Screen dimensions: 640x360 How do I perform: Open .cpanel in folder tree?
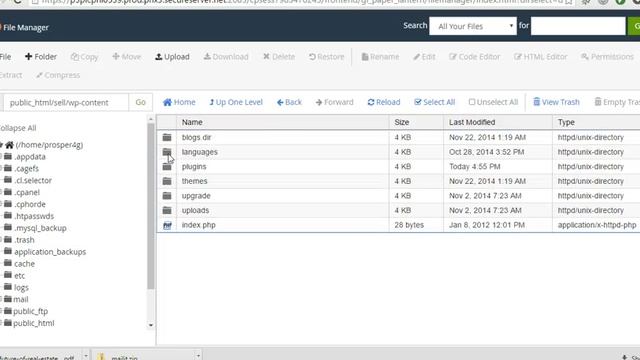[27, 192]
